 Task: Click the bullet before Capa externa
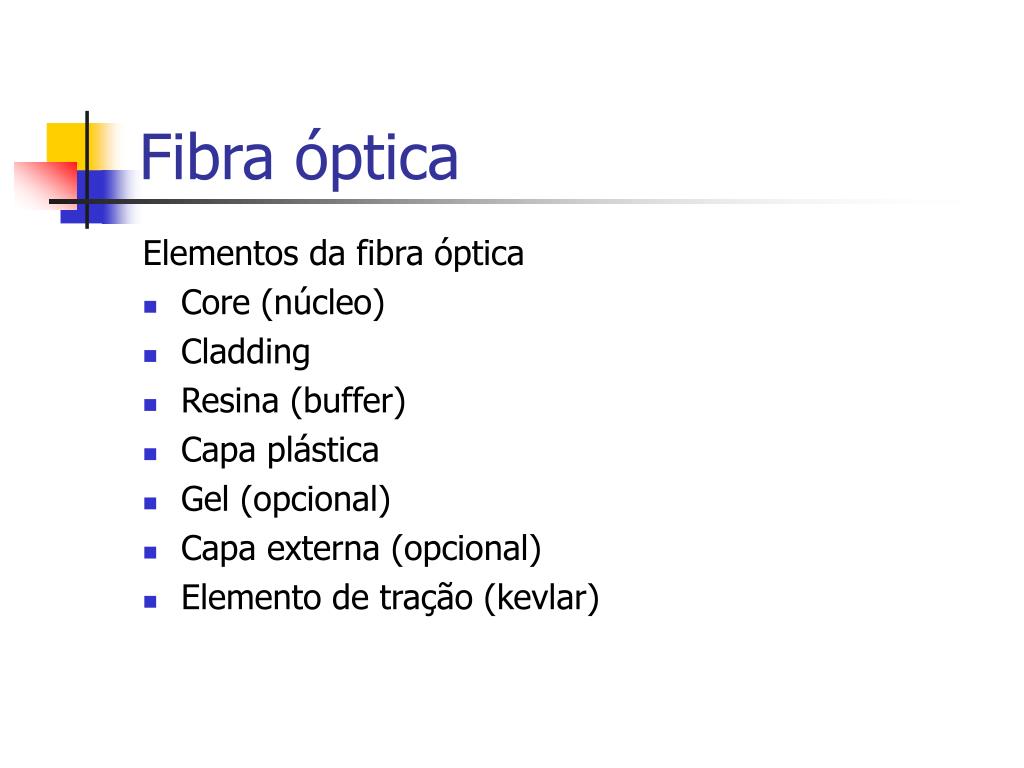point(150,552)
